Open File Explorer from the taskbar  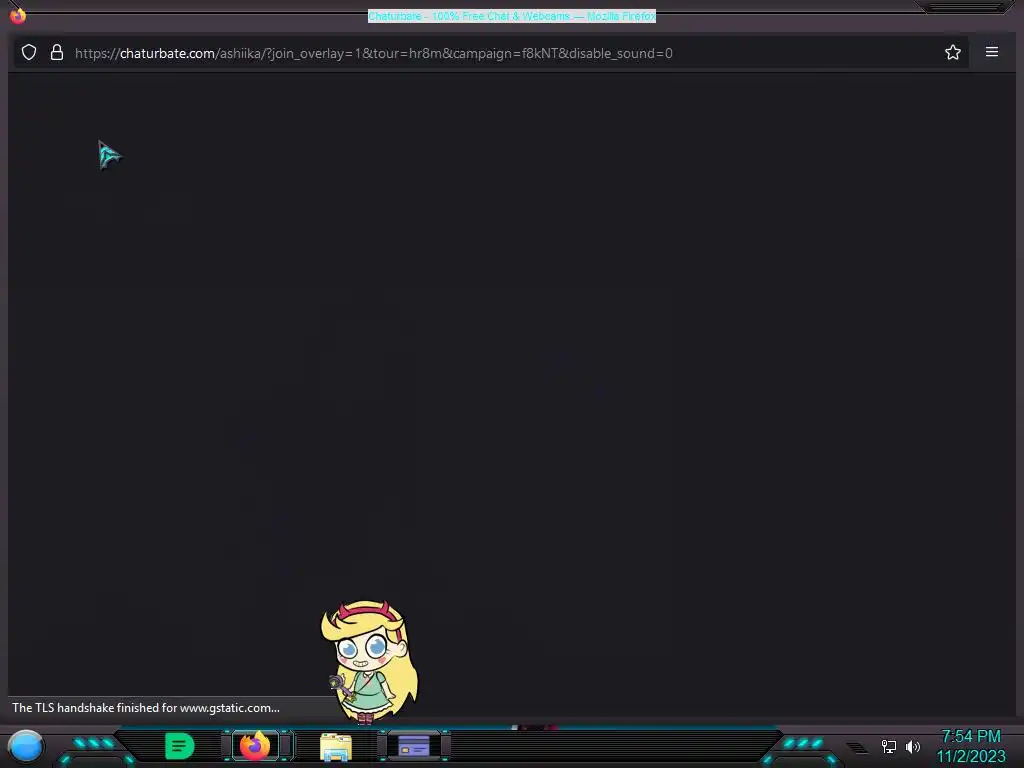(336, 746)
